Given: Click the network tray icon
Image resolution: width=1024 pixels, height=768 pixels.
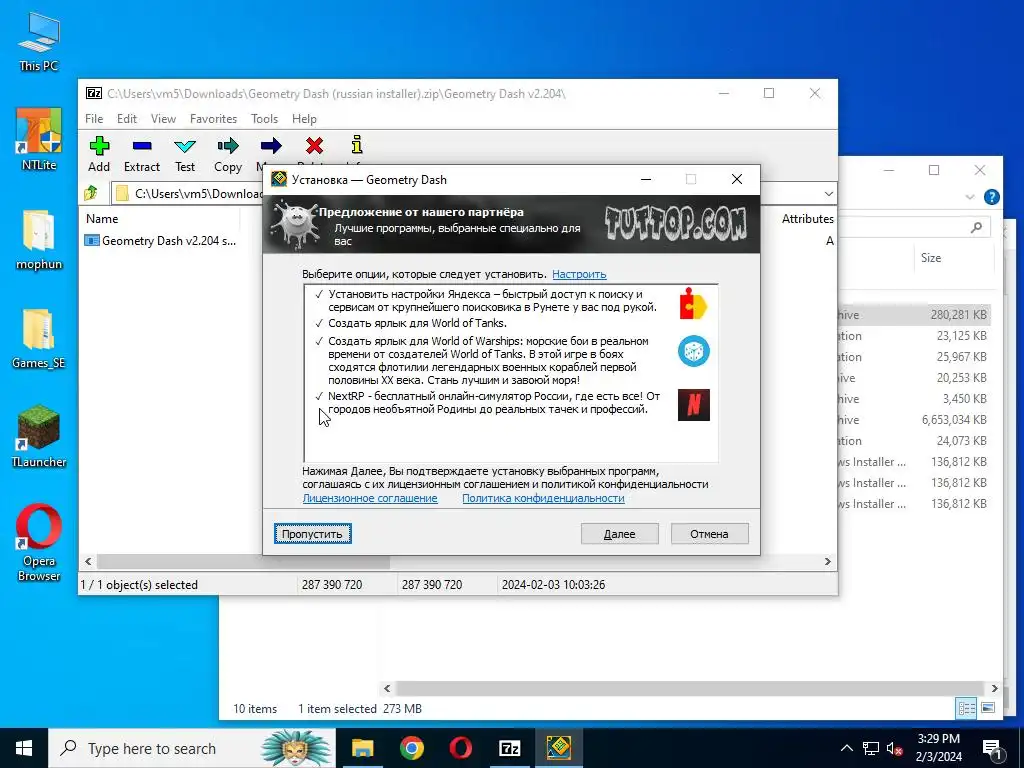Looking at the screenshot, I should (x=871, y=748).
